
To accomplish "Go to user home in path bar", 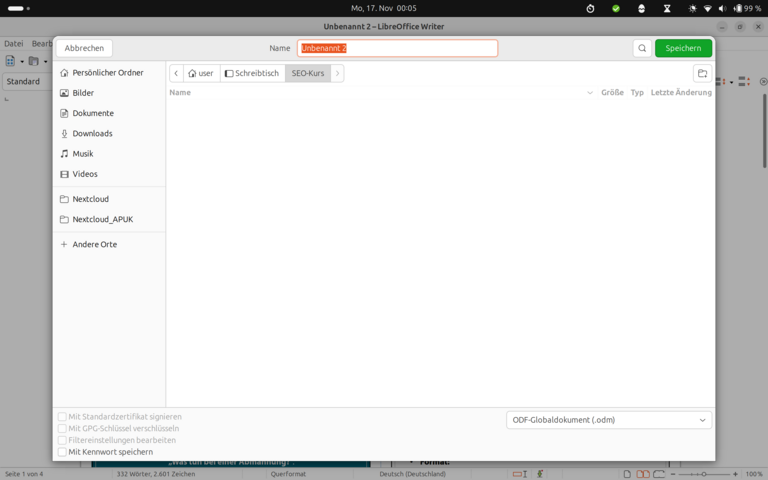I will point(201,73).
